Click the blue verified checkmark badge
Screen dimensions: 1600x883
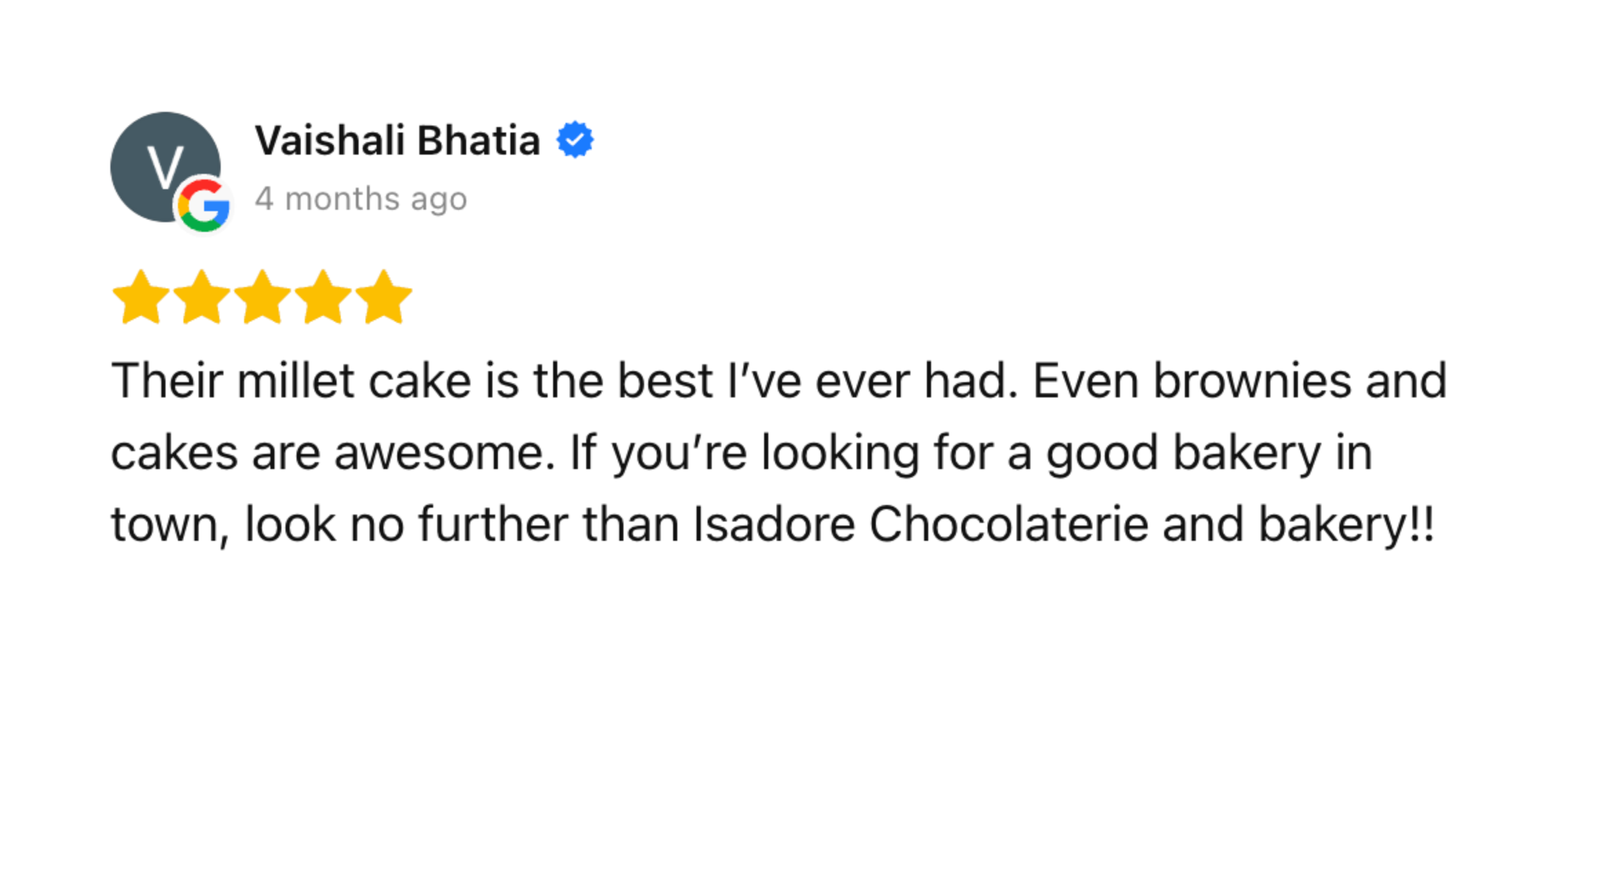575,140
